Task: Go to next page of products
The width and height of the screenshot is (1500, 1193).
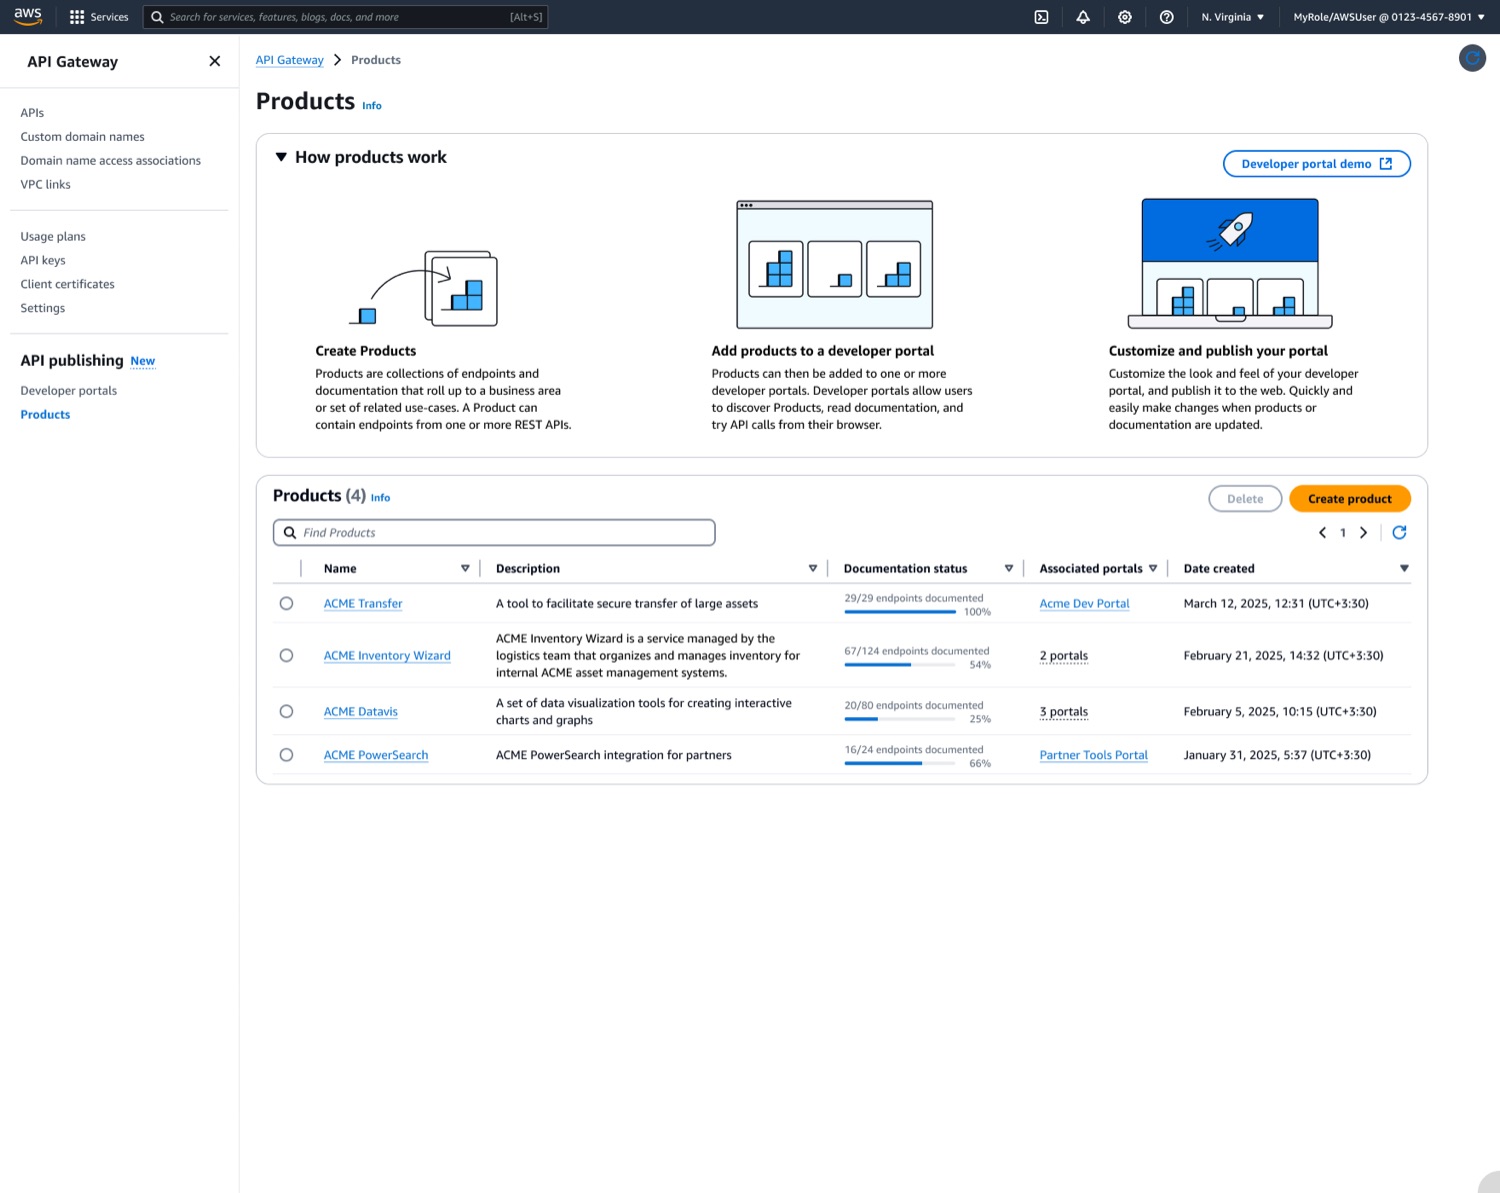Action: [1363, 533]
